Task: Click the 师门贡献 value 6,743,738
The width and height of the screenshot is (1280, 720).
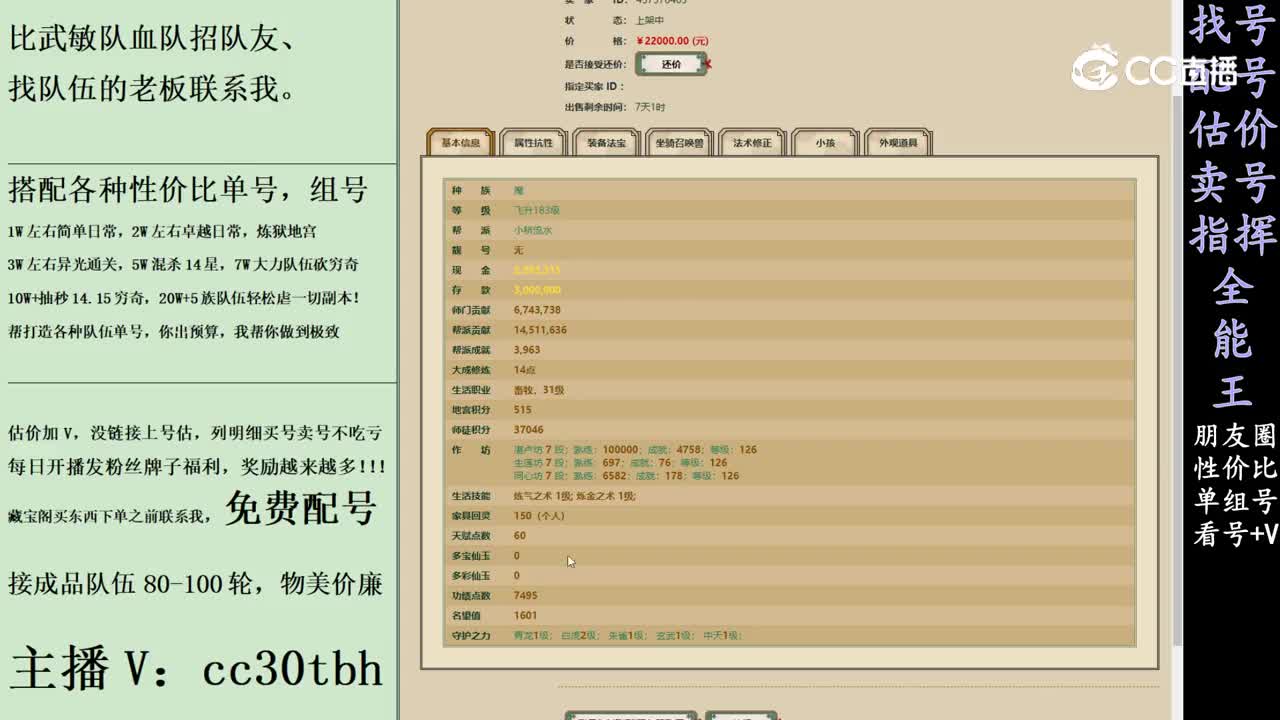Action: [x=537, y=310]
